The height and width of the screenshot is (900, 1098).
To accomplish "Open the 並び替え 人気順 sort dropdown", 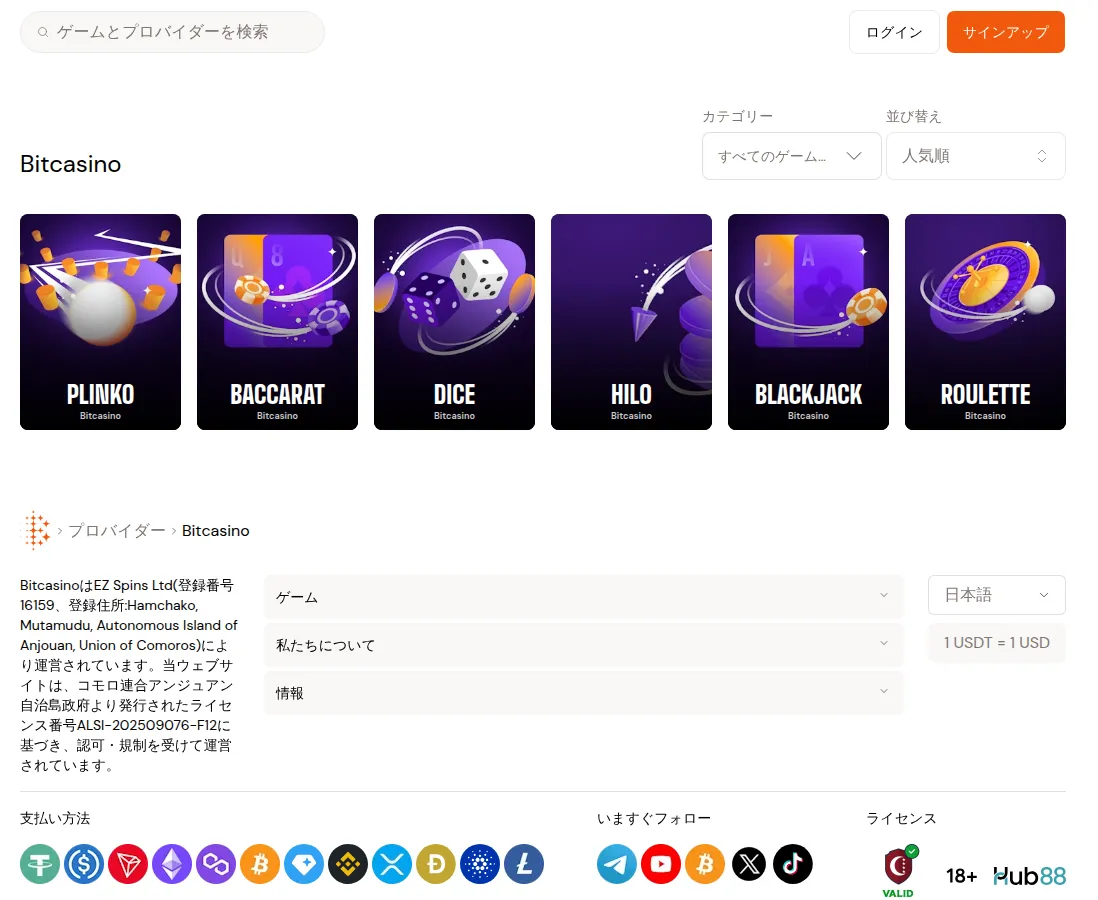I will (x=975, y=156).
